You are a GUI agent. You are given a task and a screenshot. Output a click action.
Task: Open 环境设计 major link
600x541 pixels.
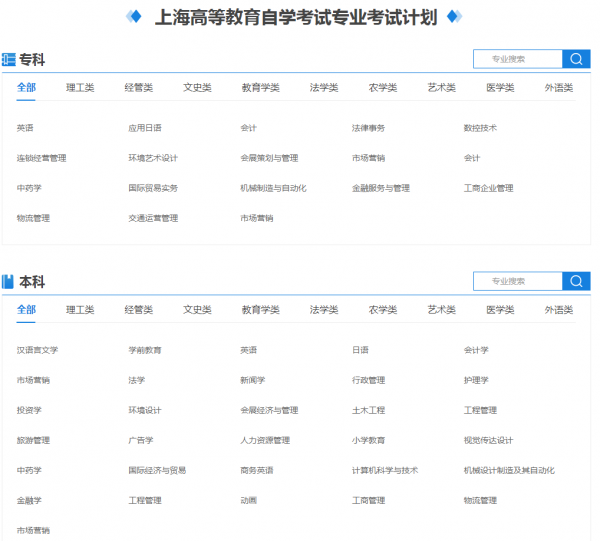tap(145, 410)
